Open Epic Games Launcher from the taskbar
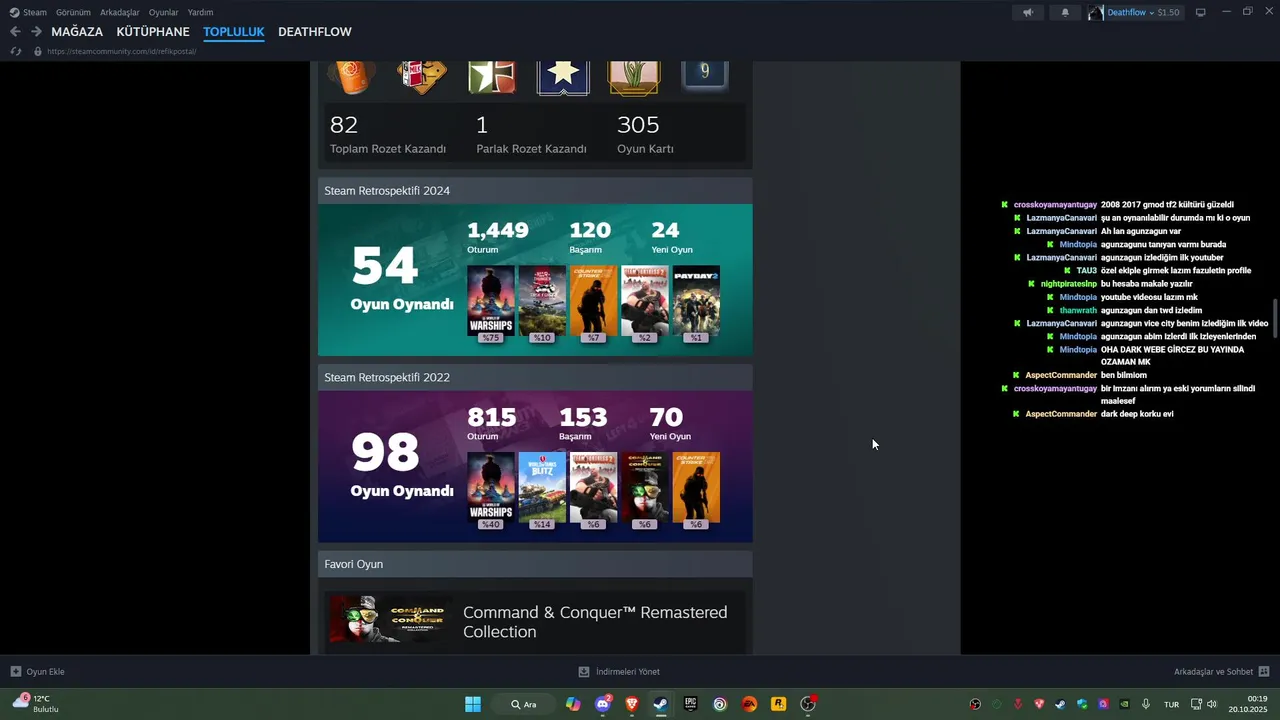 [x=690, y=704]
